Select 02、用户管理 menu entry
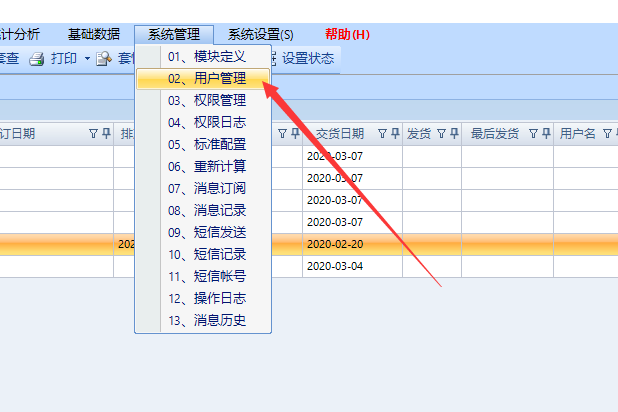The height and width of the screenshot is (412, 618). click(x=206, y=79)
